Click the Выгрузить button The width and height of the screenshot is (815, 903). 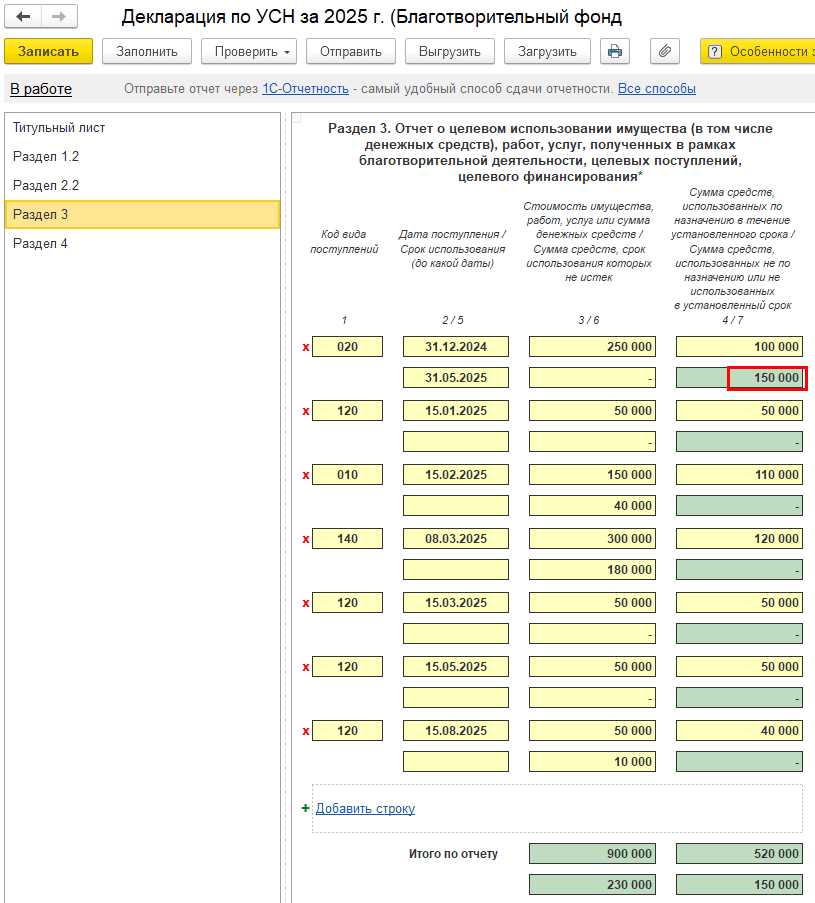[x=450, y=51]
